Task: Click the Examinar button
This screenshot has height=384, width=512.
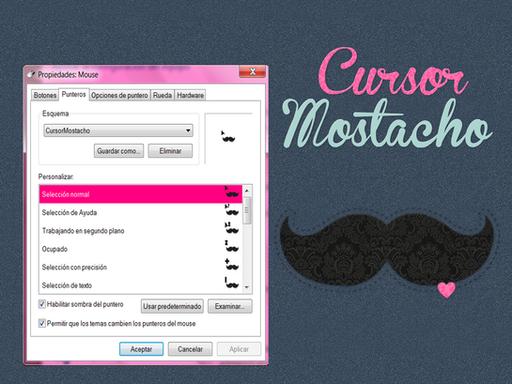Action: (x=230, y=306)
